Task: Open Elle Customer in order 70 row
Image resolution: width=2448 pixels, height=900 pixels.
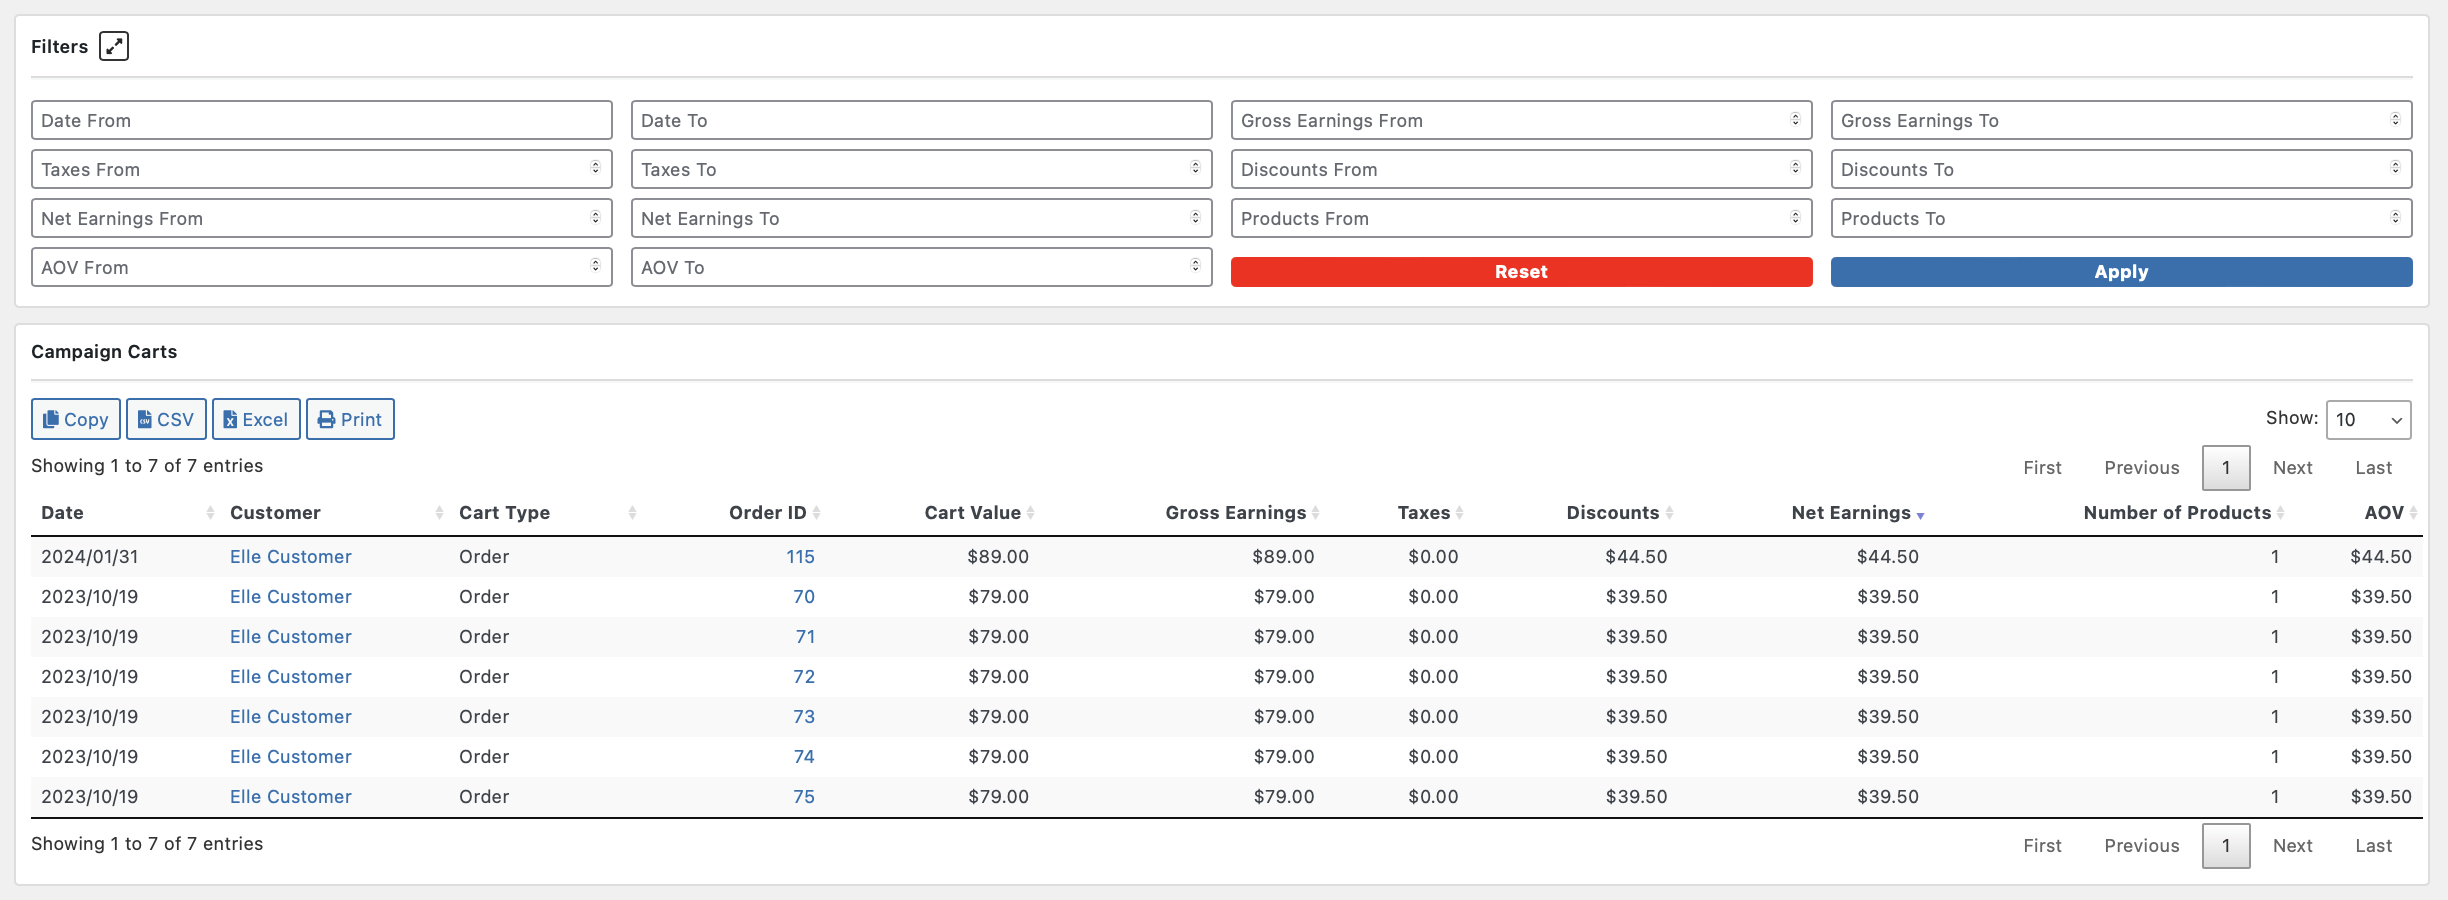Action: tap(291, 597)
